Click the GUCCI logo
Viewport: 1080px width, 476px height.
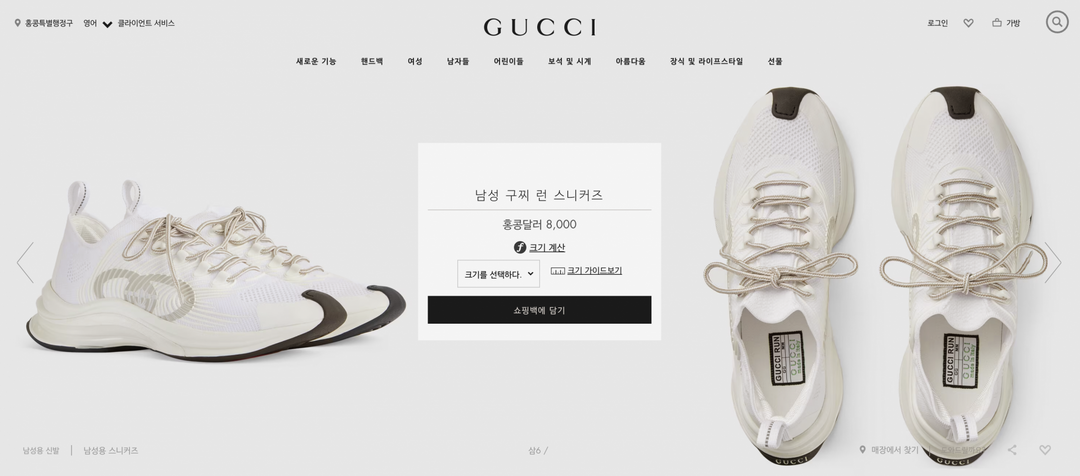pyautogui.click(x=540, y=27)
